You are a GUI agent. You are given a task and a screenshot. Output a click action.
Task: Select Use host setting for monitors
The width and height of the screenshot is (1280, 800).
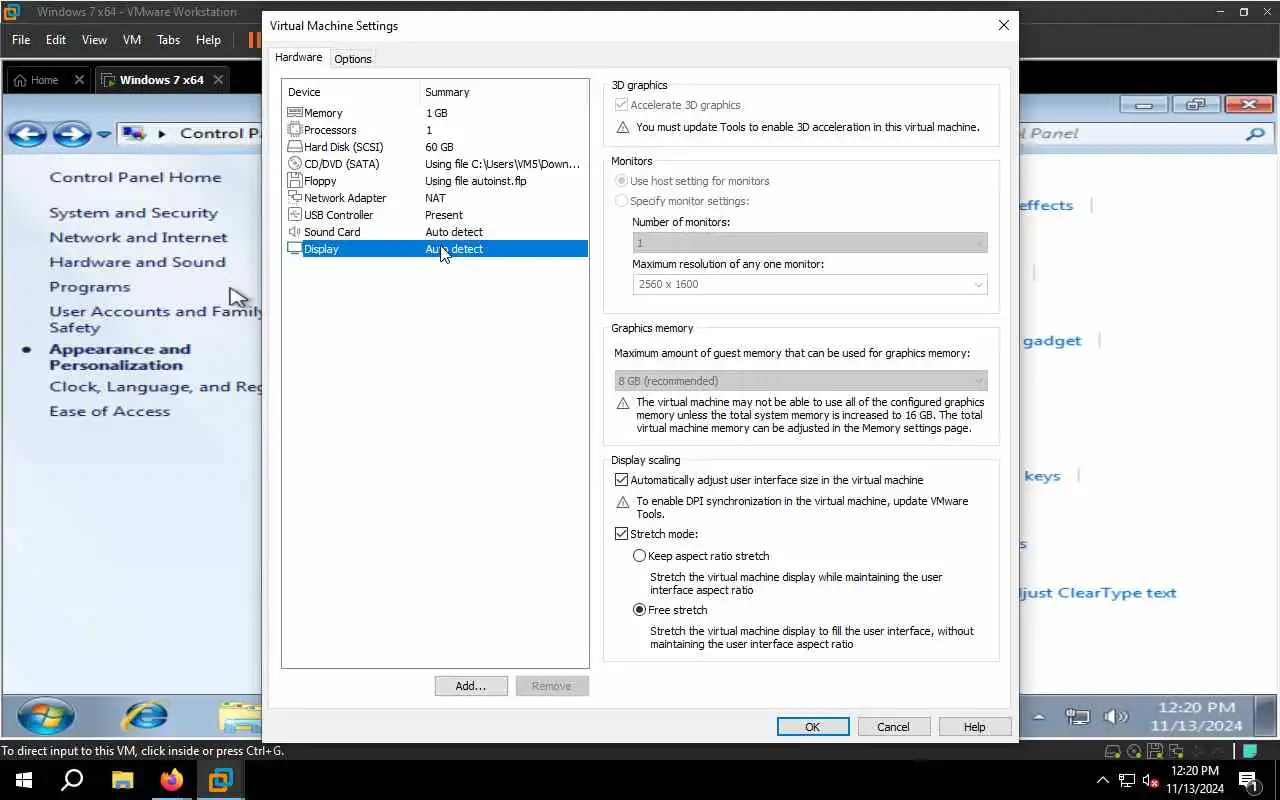click(x=621, y=181)
